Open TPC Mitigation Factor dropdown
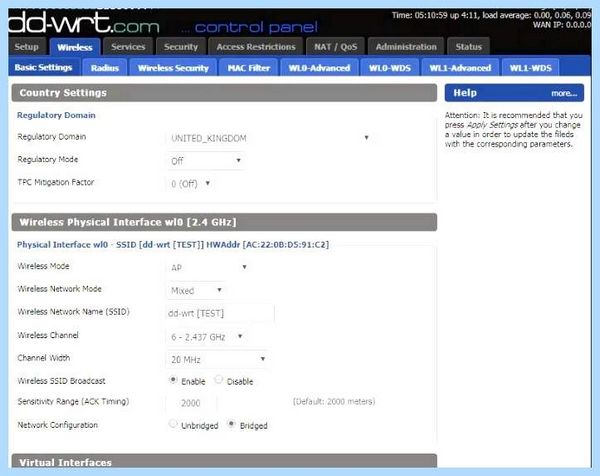Screen dimensions: 600x476 [190, 184]
